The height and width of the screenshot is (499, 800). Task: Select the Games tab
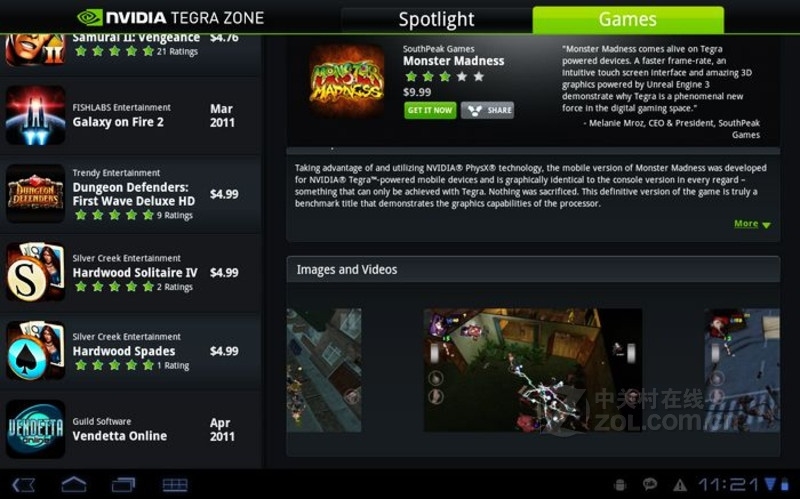[x=628, y=19]
